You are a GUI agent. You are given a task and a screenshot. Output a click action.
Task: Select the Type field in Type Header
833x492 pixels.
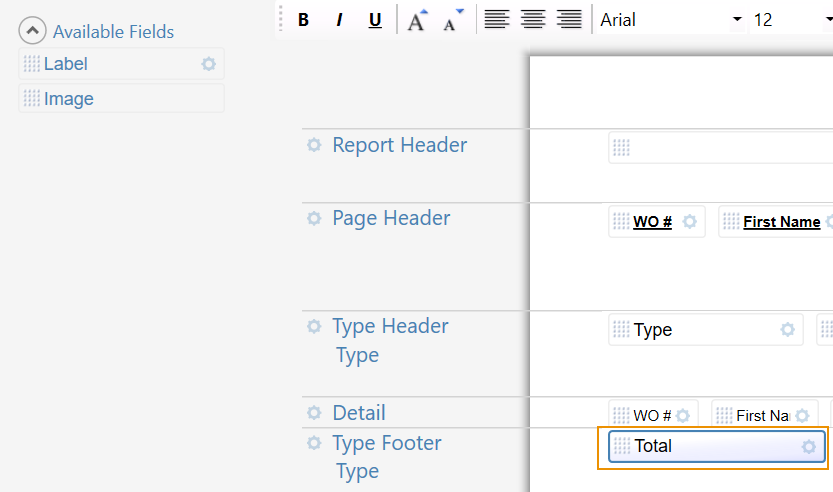(706, 329)
